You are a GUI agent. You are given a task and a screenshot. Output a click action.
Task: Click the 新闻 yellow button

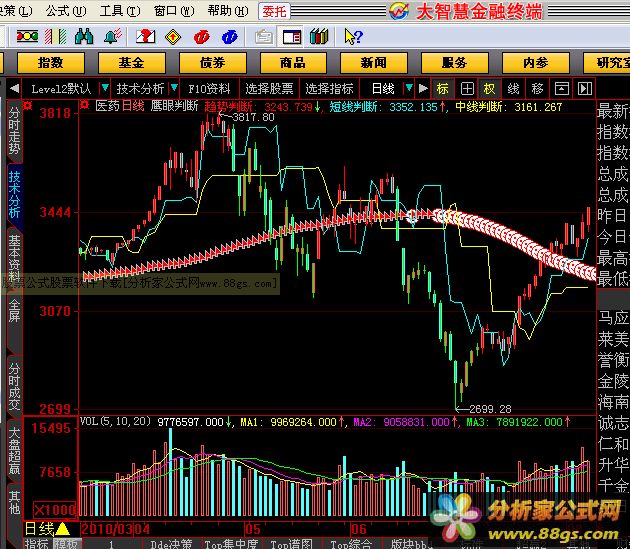click(374, 63)
